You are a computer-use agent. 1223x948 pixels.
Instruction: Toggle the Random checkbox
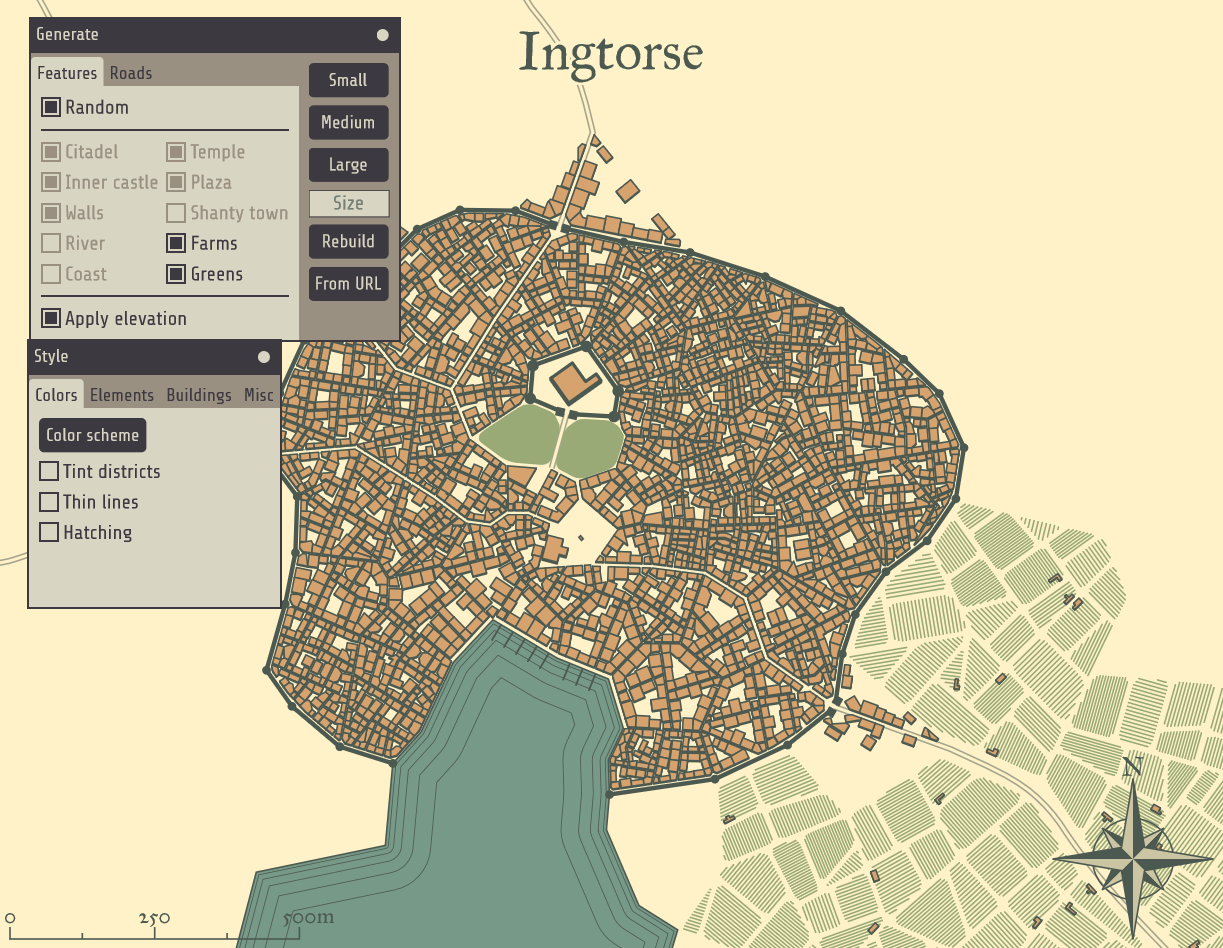pos(51,107)
